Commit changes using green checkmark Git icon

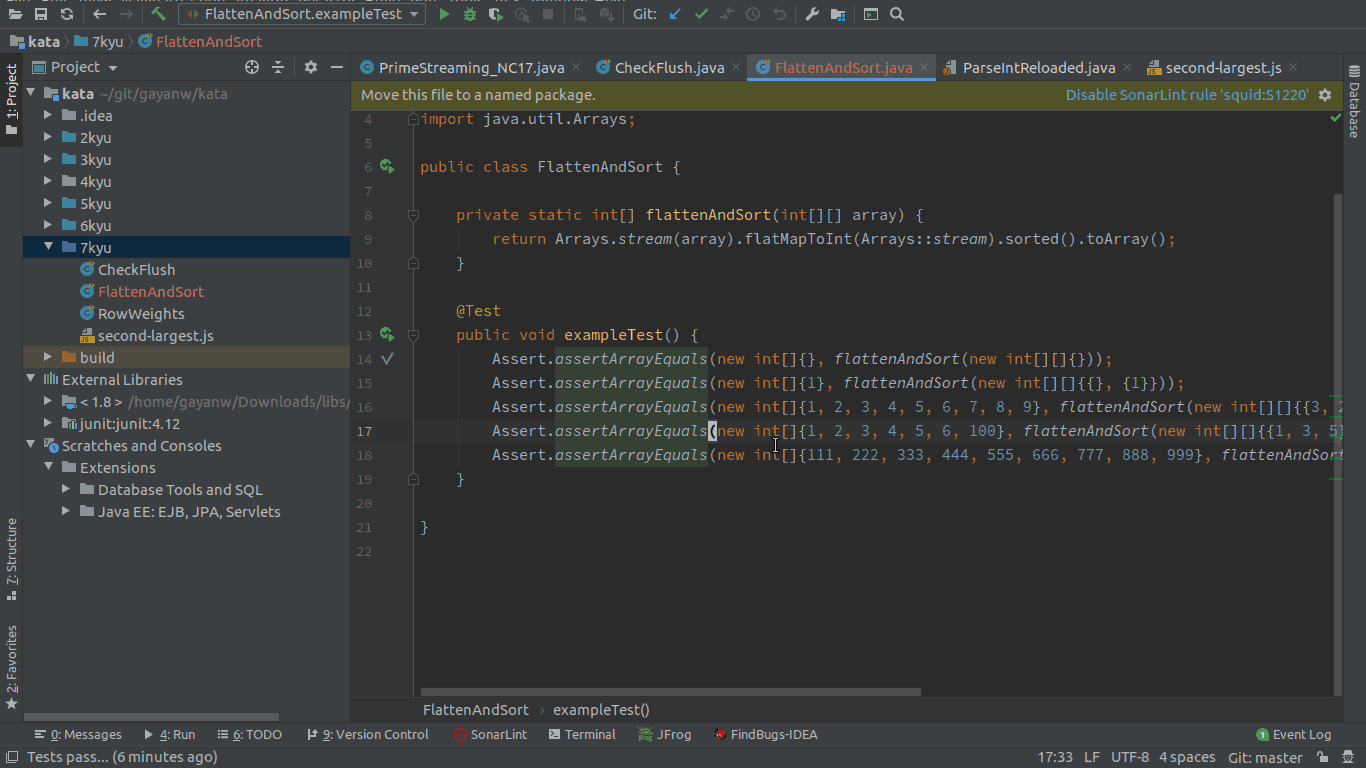701,14
